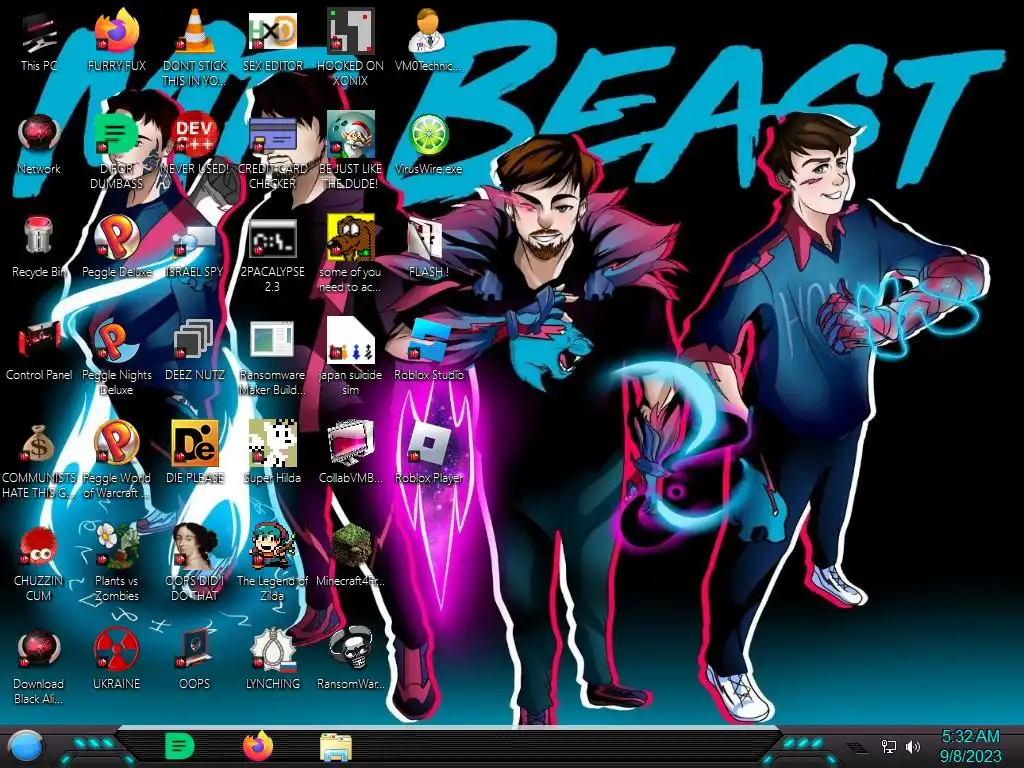Open the Start orb on the taskbar
This screenshot has height=768, width=1024.
pyautogui.click(x=26, y=747)
